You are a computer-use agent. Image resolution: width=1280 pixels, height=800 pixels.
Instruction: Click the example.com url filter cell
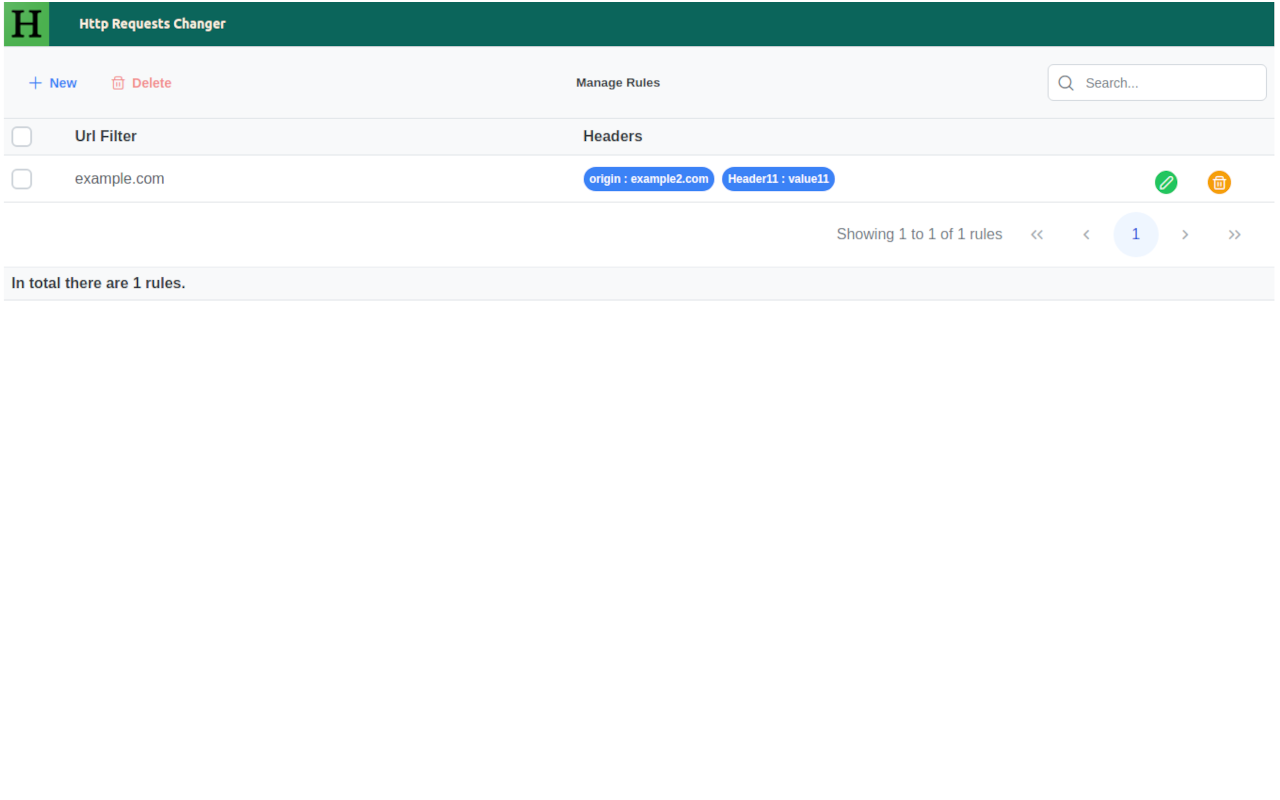120,179
